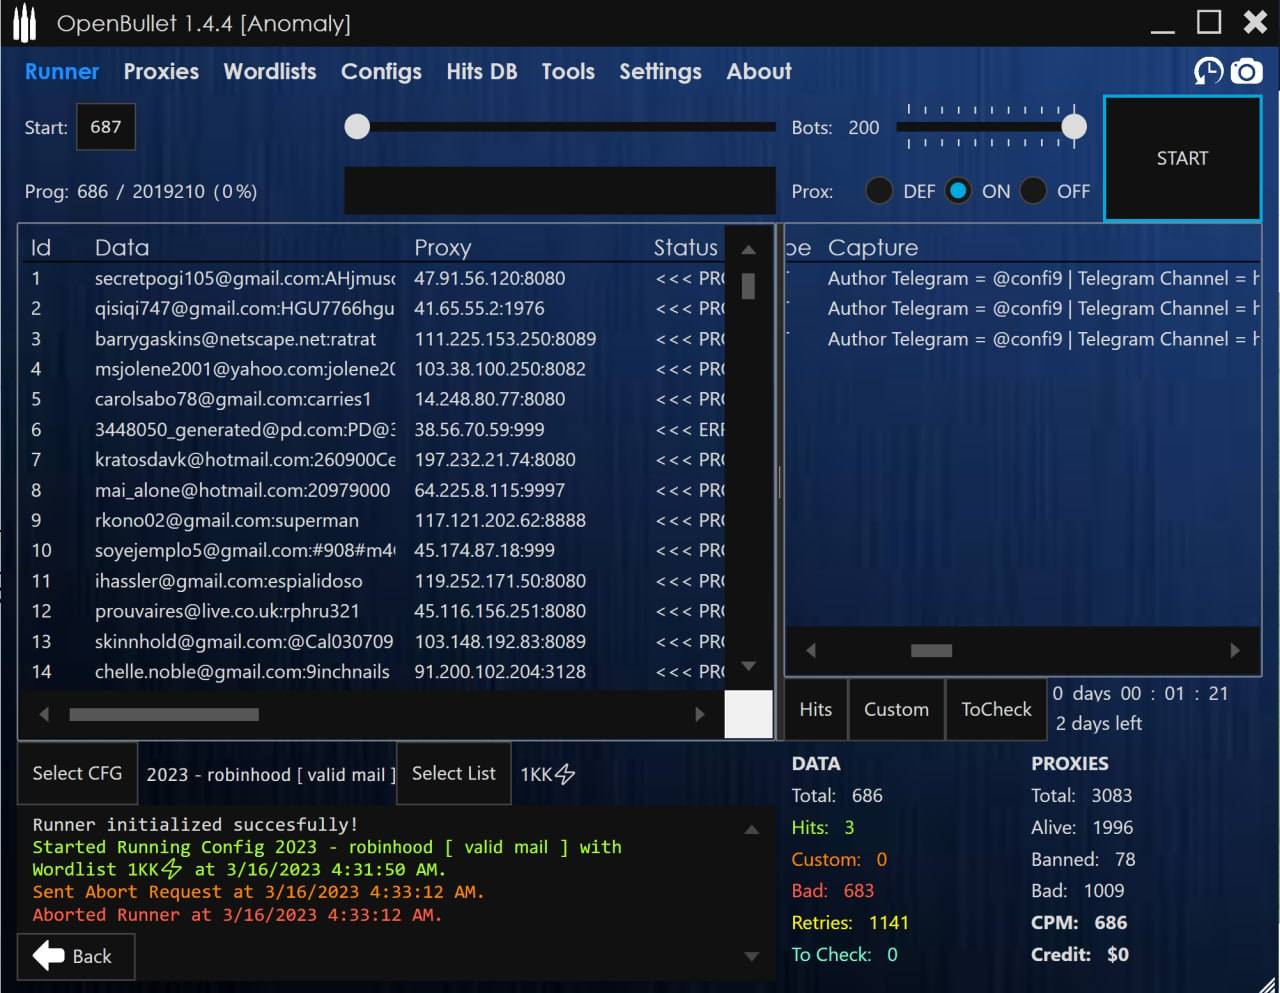Viewport: 1280px width, 993px height.
Task: Click the capture panel scroll right arrow
Action: point(1235,650)
